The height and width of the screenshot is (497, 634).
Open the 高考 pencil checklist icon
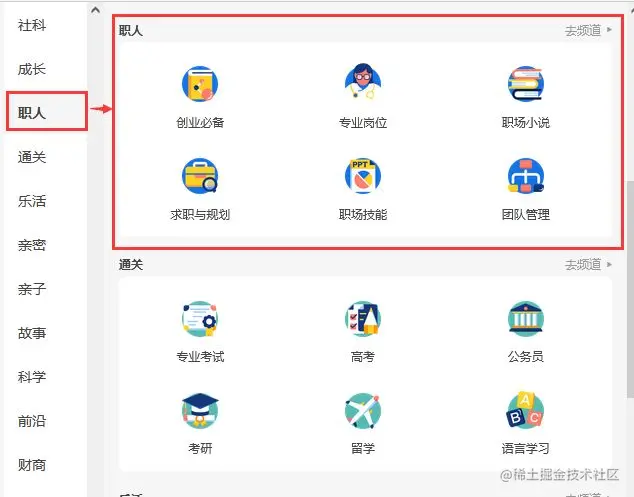click(363, 319)
